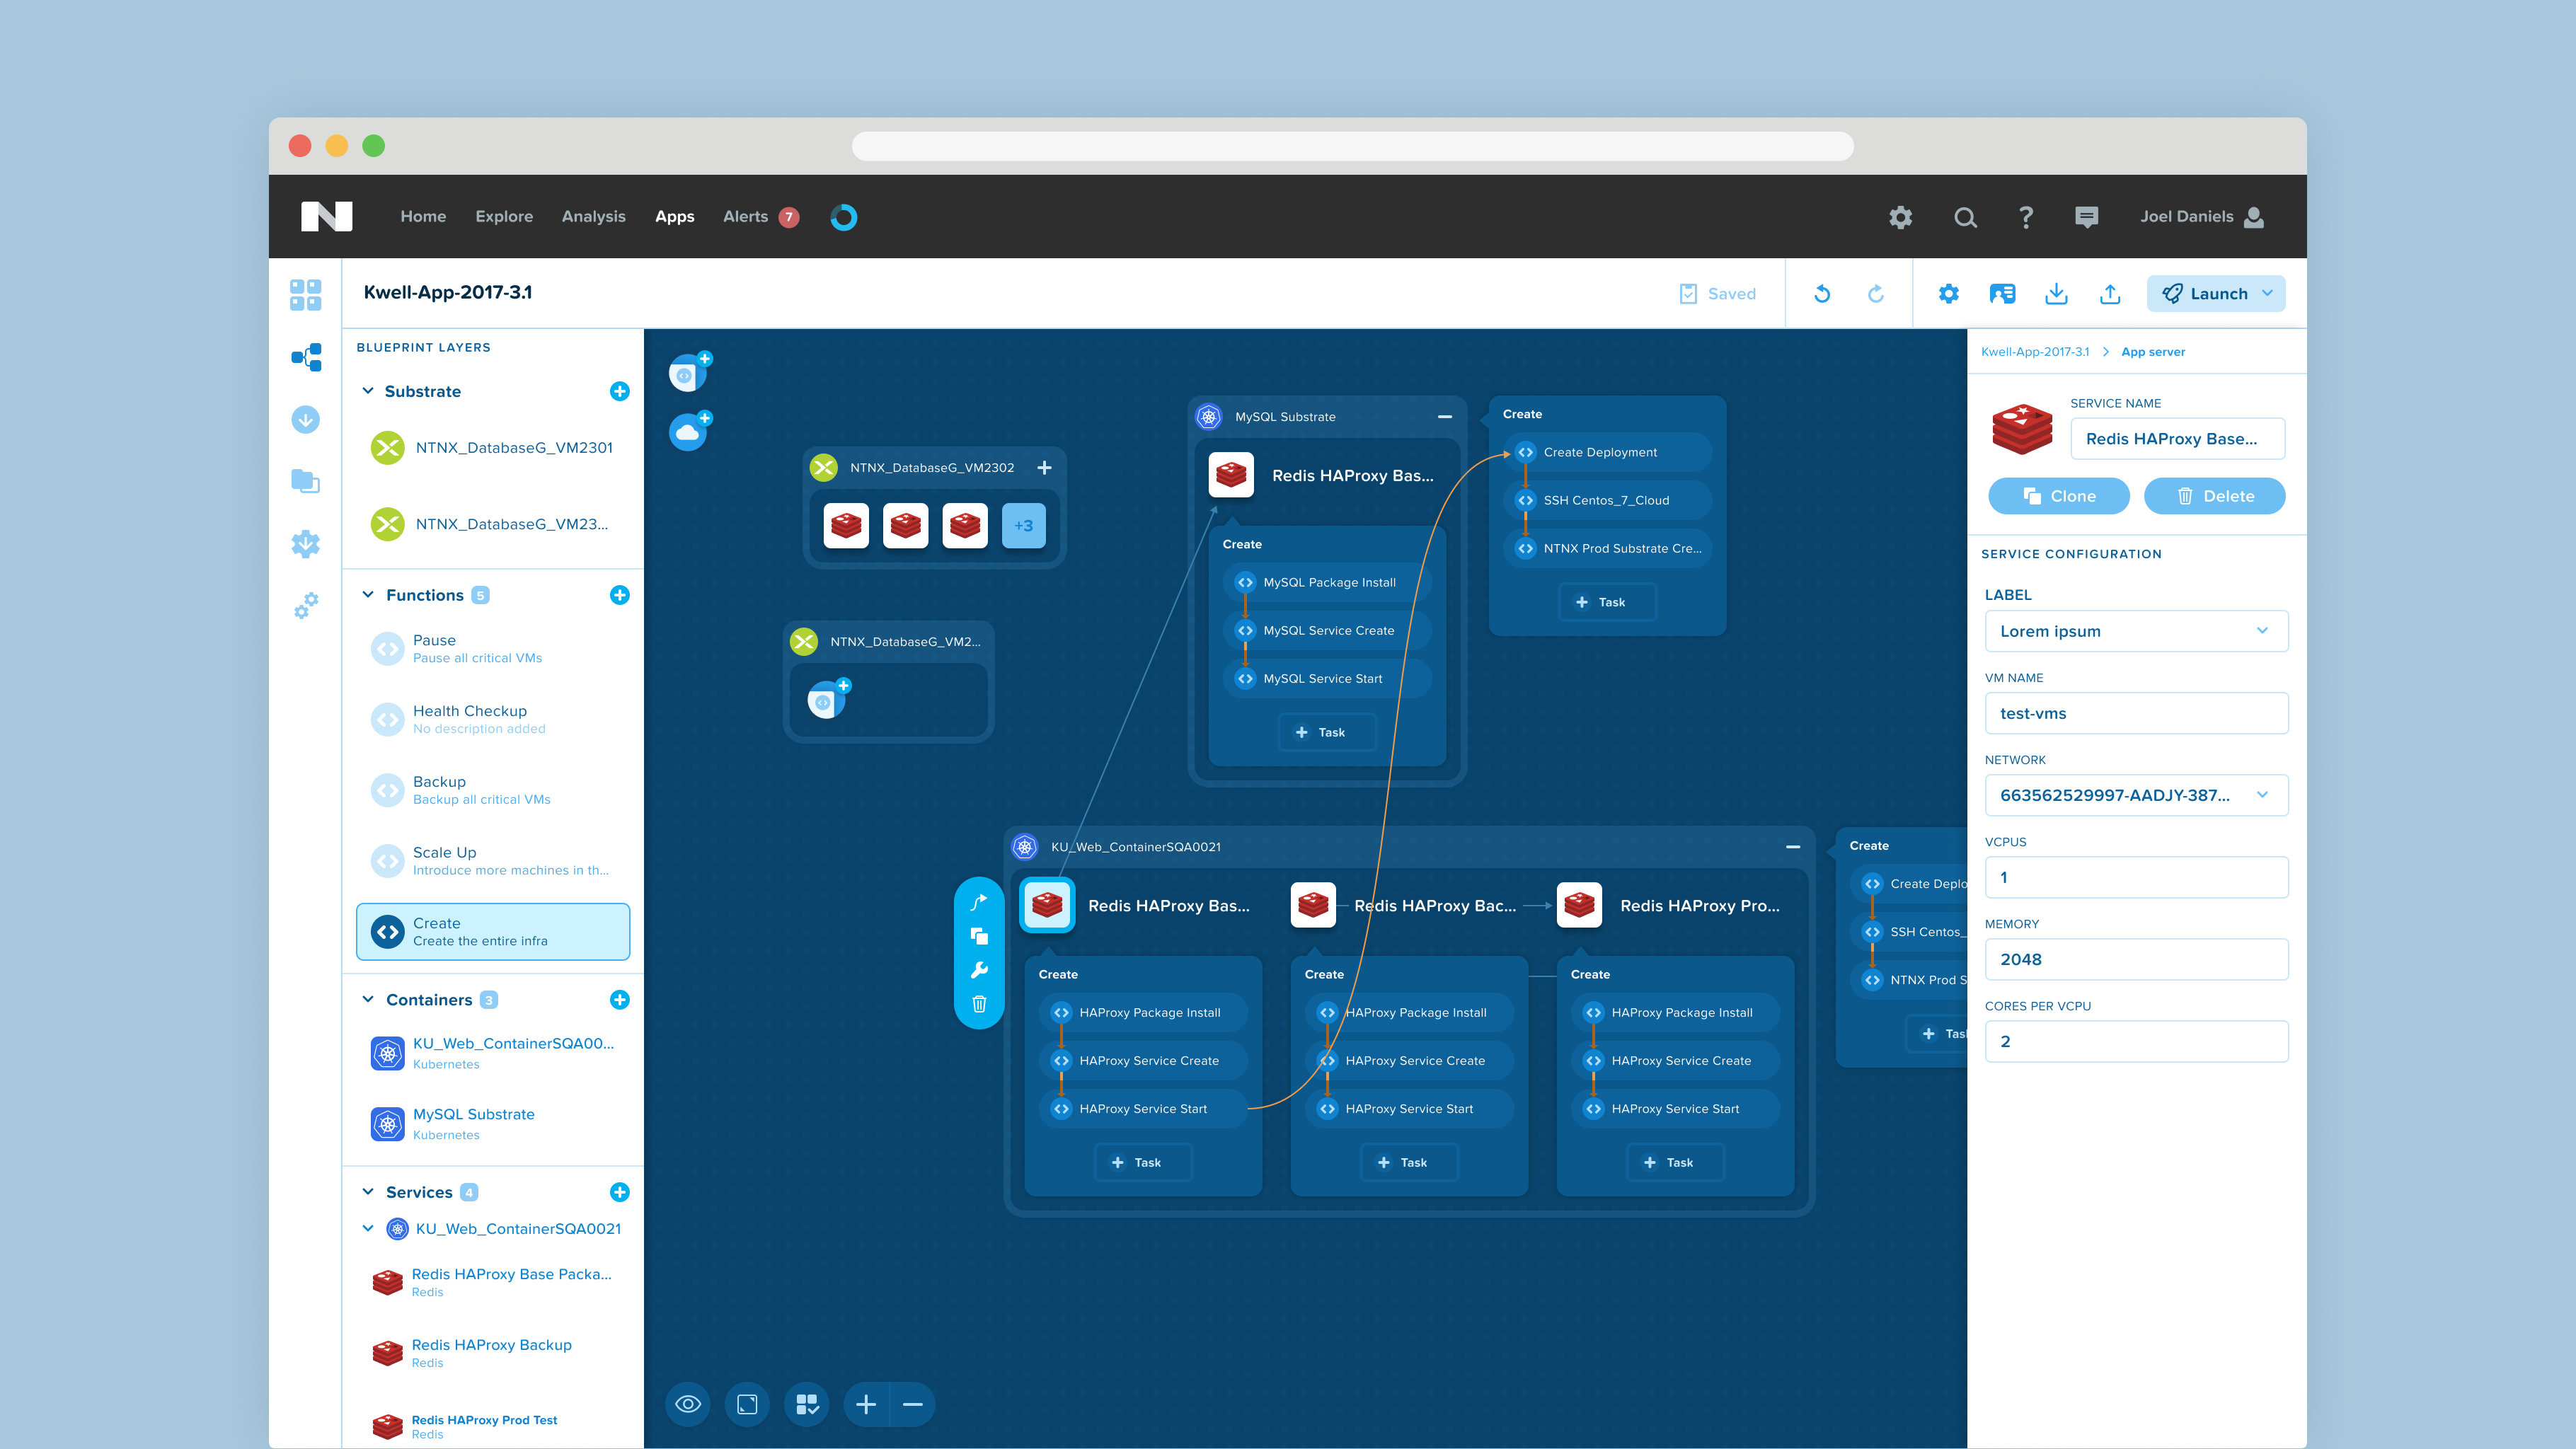Click the wrench tool in canvas toolbar
Image resolution: width=2576 pixels, height=1449 pixels.
click(x=979, y=971)
